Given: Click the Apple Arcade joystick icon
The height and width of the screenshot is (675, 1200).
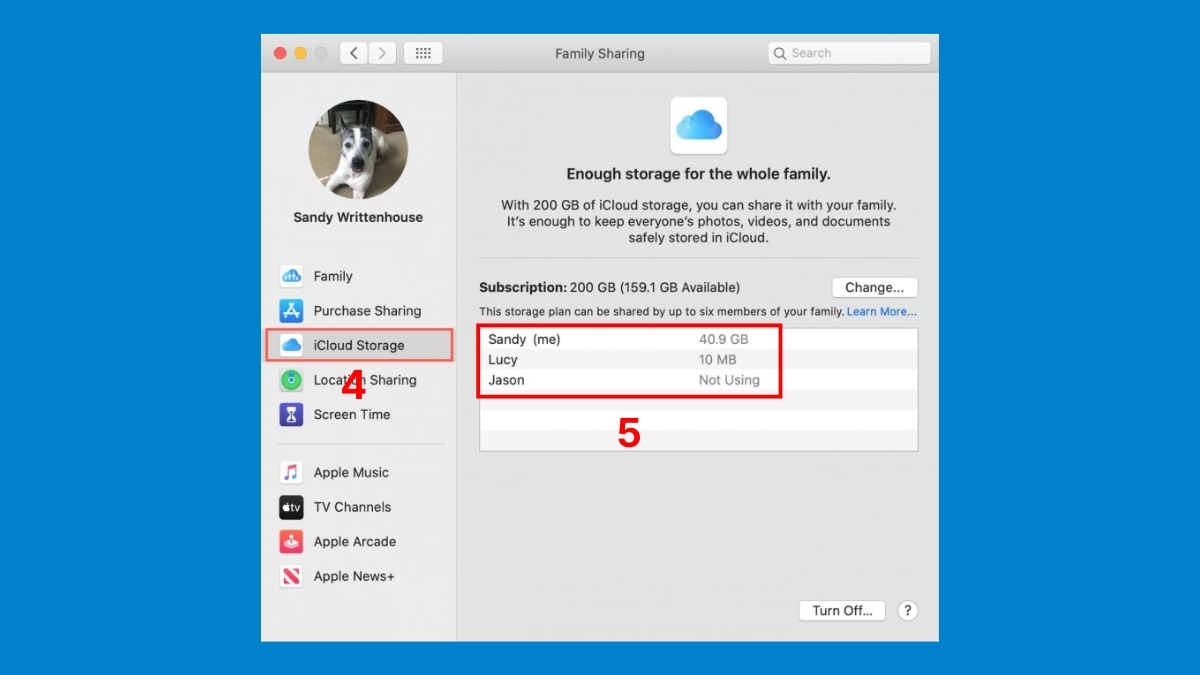Looking at the screenshot, I should (291, 542).
